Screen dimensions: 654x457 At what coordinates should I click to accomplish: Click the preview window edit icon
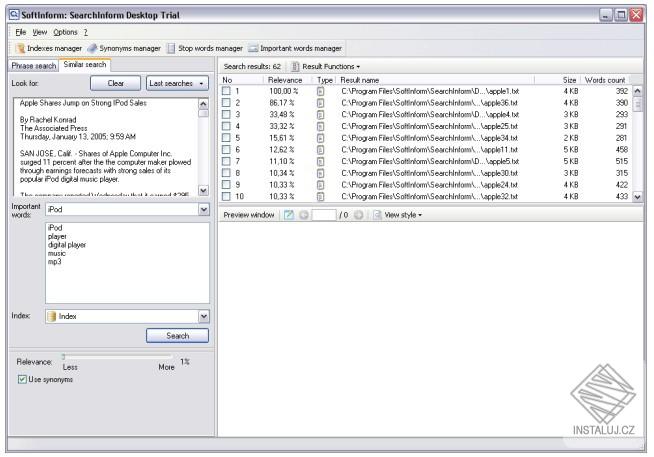pyautogui.click(x=289, y=215)
